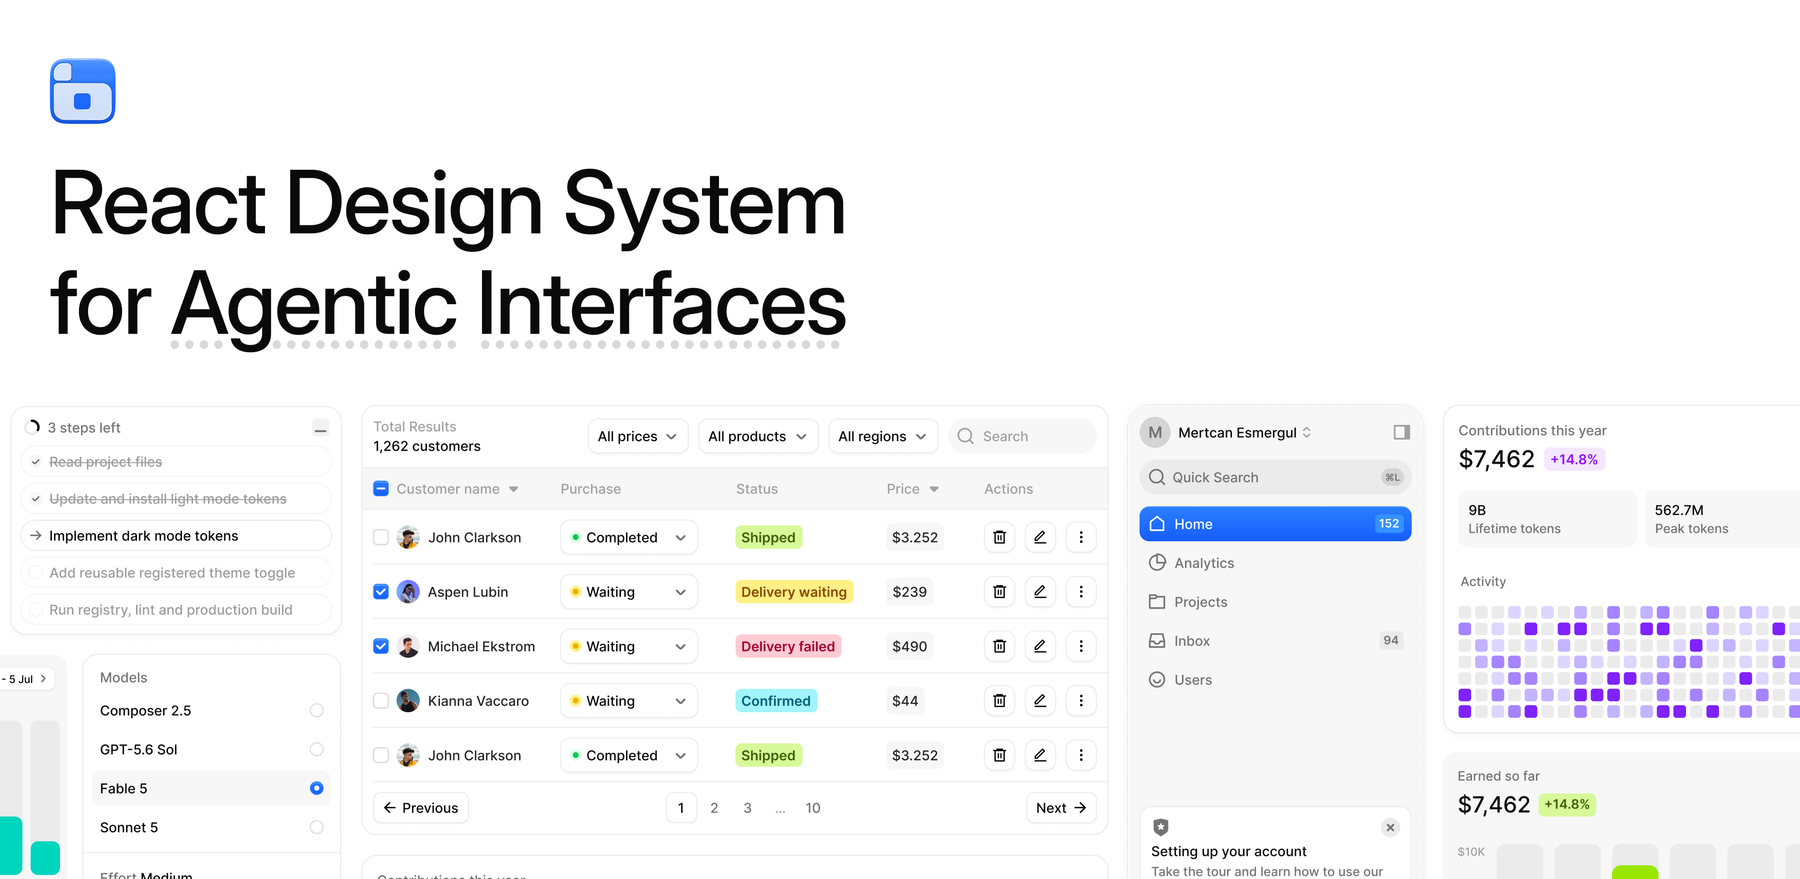1800x879 pixels.
Task: Uncheck the Michael Ekstrom checkbox
Action: (381, 646)
